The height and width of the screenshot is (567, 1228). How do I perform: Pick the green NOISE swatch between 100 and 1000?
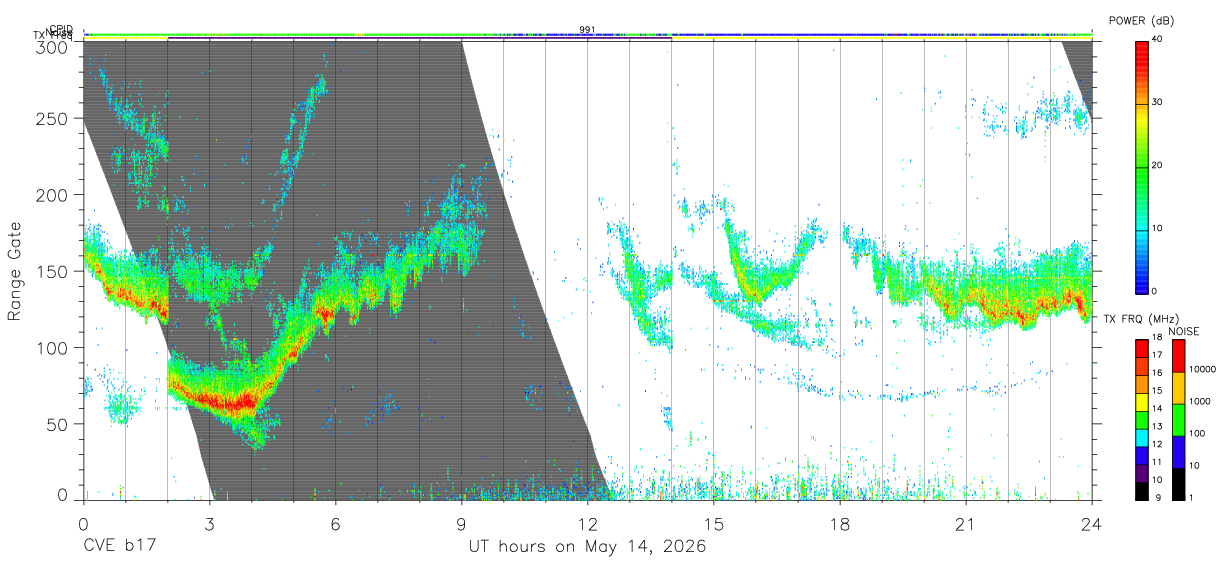[x=1178, y=419]
